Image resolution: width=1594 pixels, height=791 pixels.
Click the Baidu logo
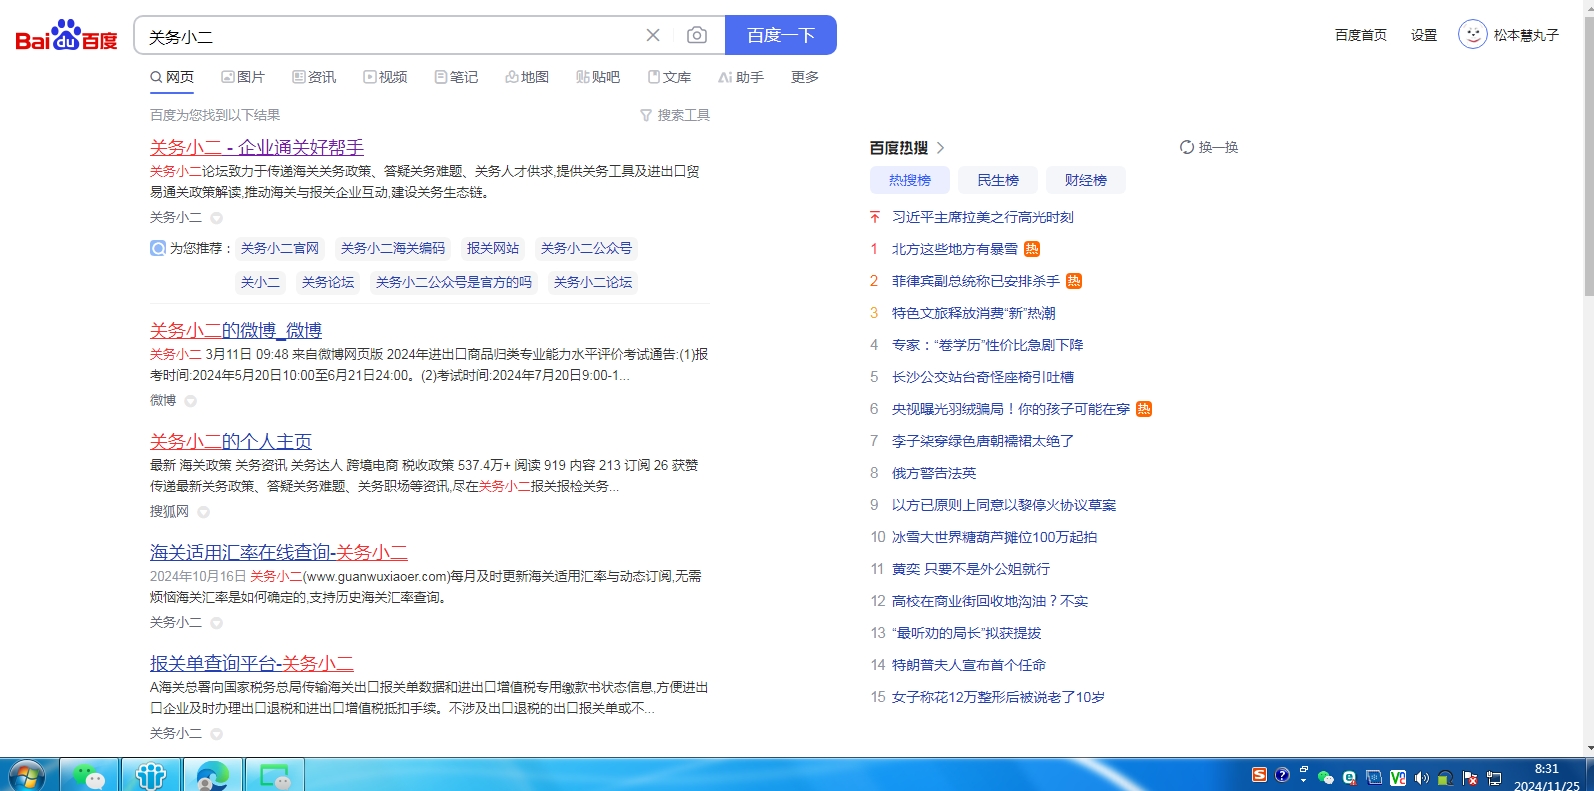(66, 36)
